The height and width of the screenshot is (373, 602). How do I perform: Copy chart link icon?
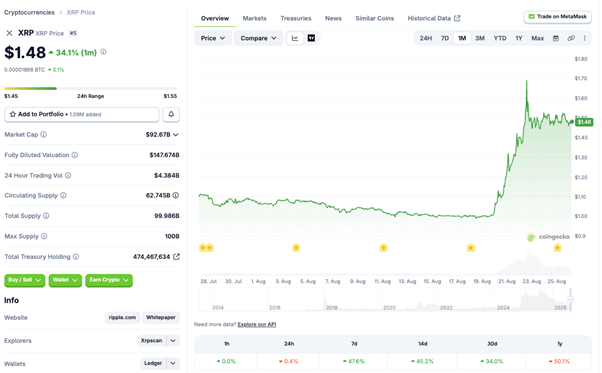click(x=571, y=38)
